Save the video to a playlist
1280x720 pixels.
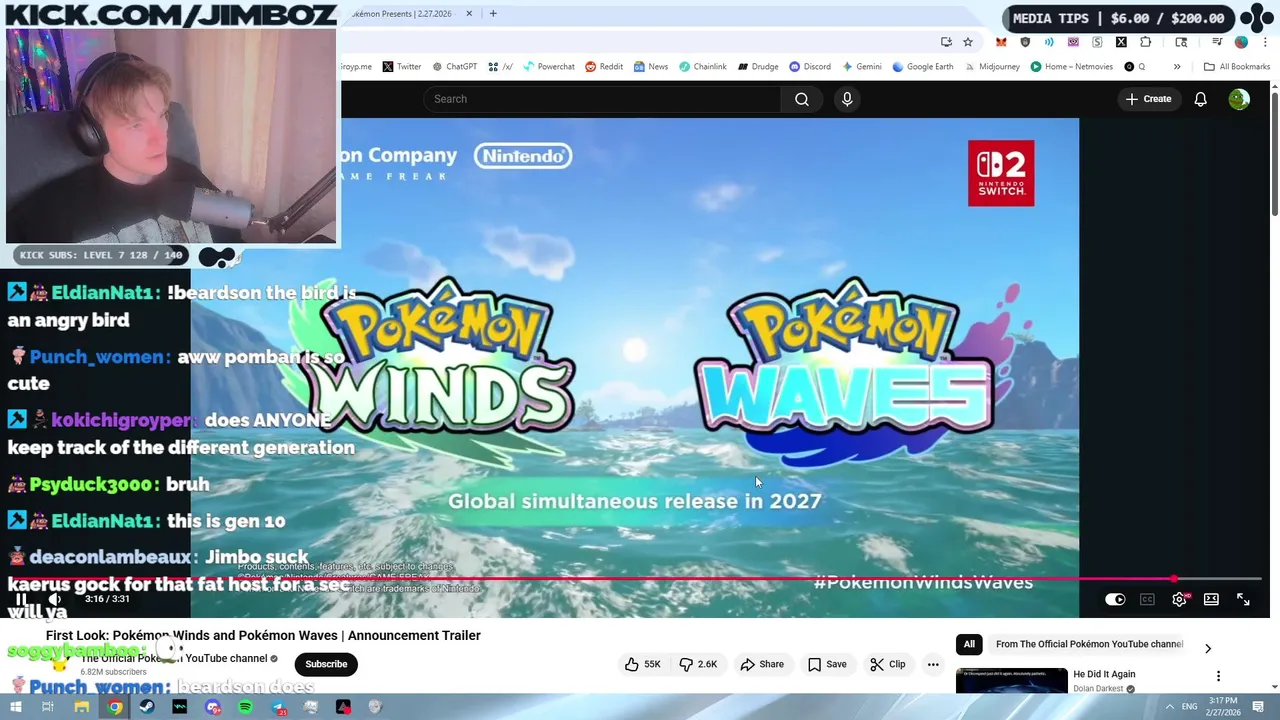pyautogui.click(x=827, y=664)
